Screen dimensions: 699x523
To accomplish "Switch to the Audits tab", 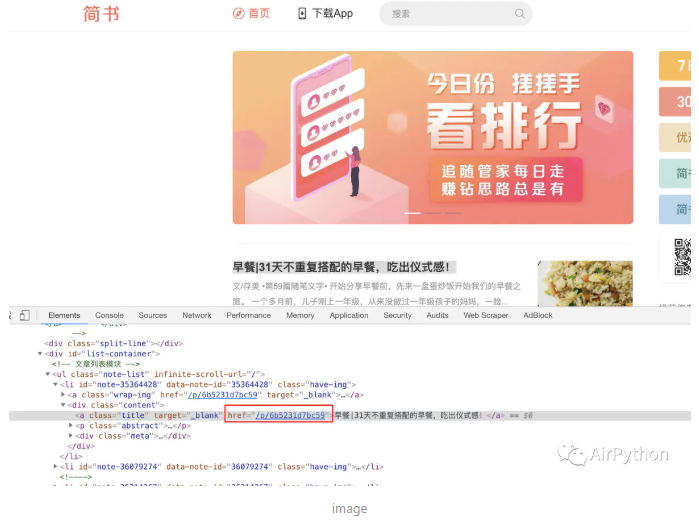I will coord(437,315).
